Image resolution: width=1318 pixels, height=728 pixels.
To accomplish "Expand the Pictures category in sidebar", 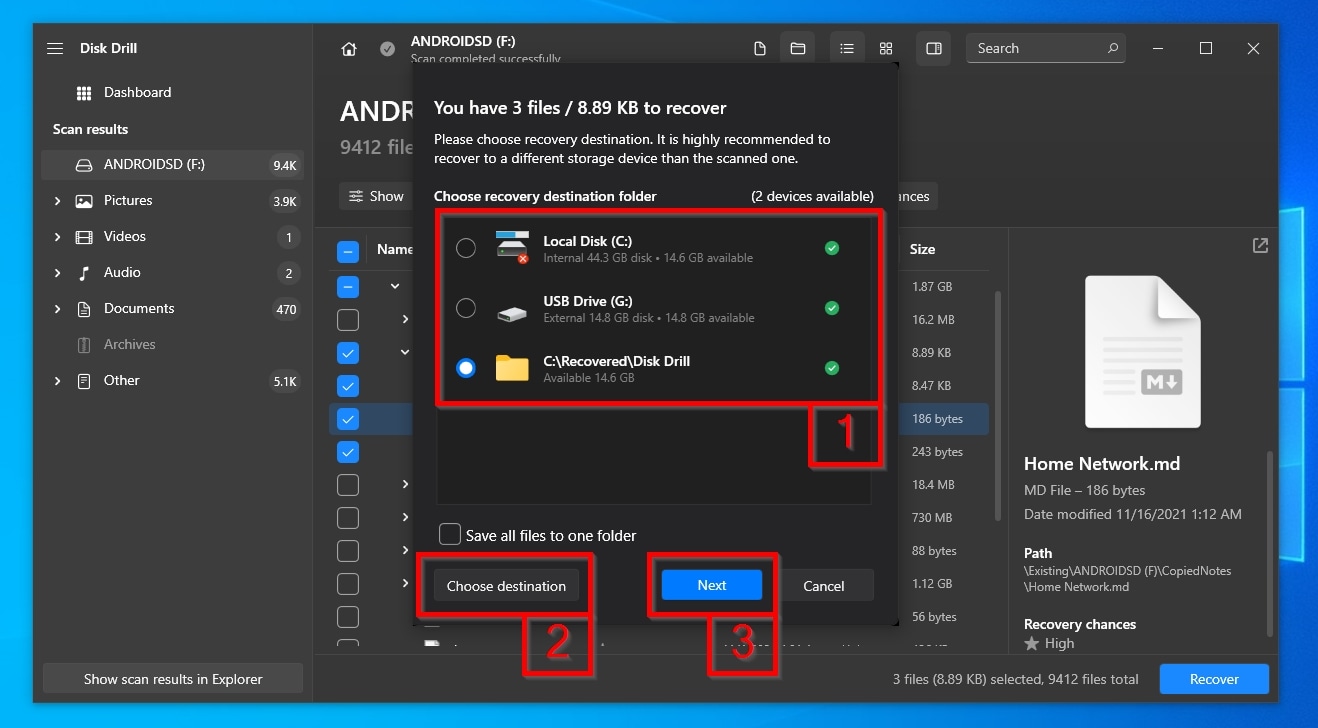I will [x=57, y=201].
